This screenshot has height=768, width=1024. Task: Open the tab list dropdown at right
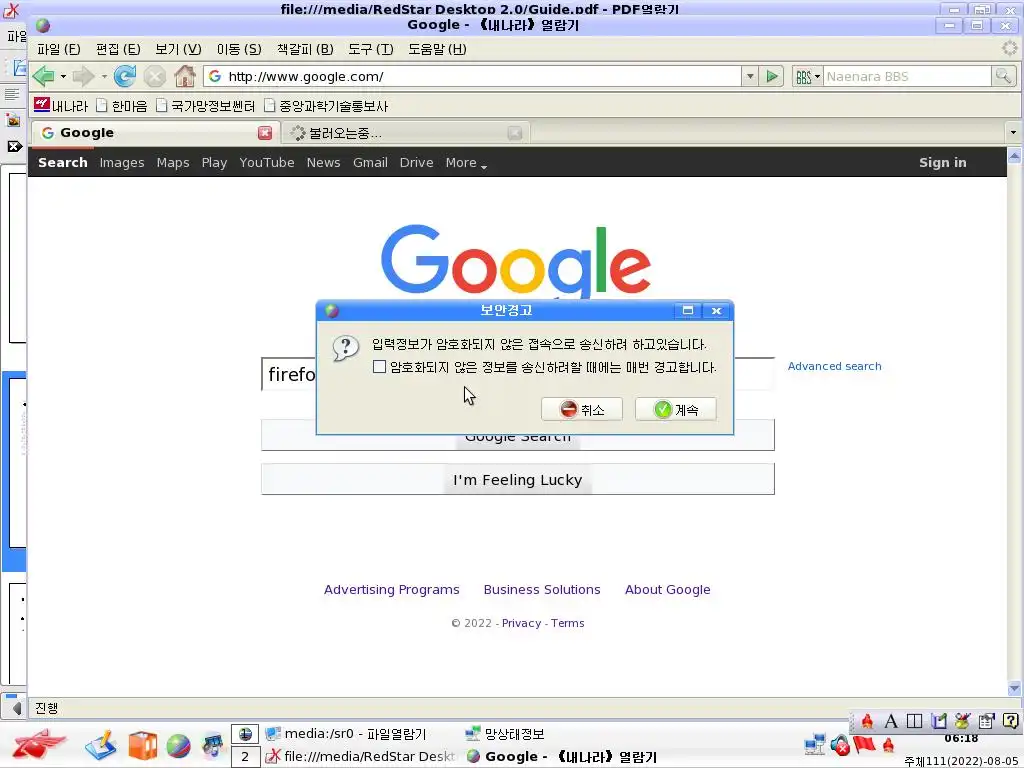click(1013, 133)
